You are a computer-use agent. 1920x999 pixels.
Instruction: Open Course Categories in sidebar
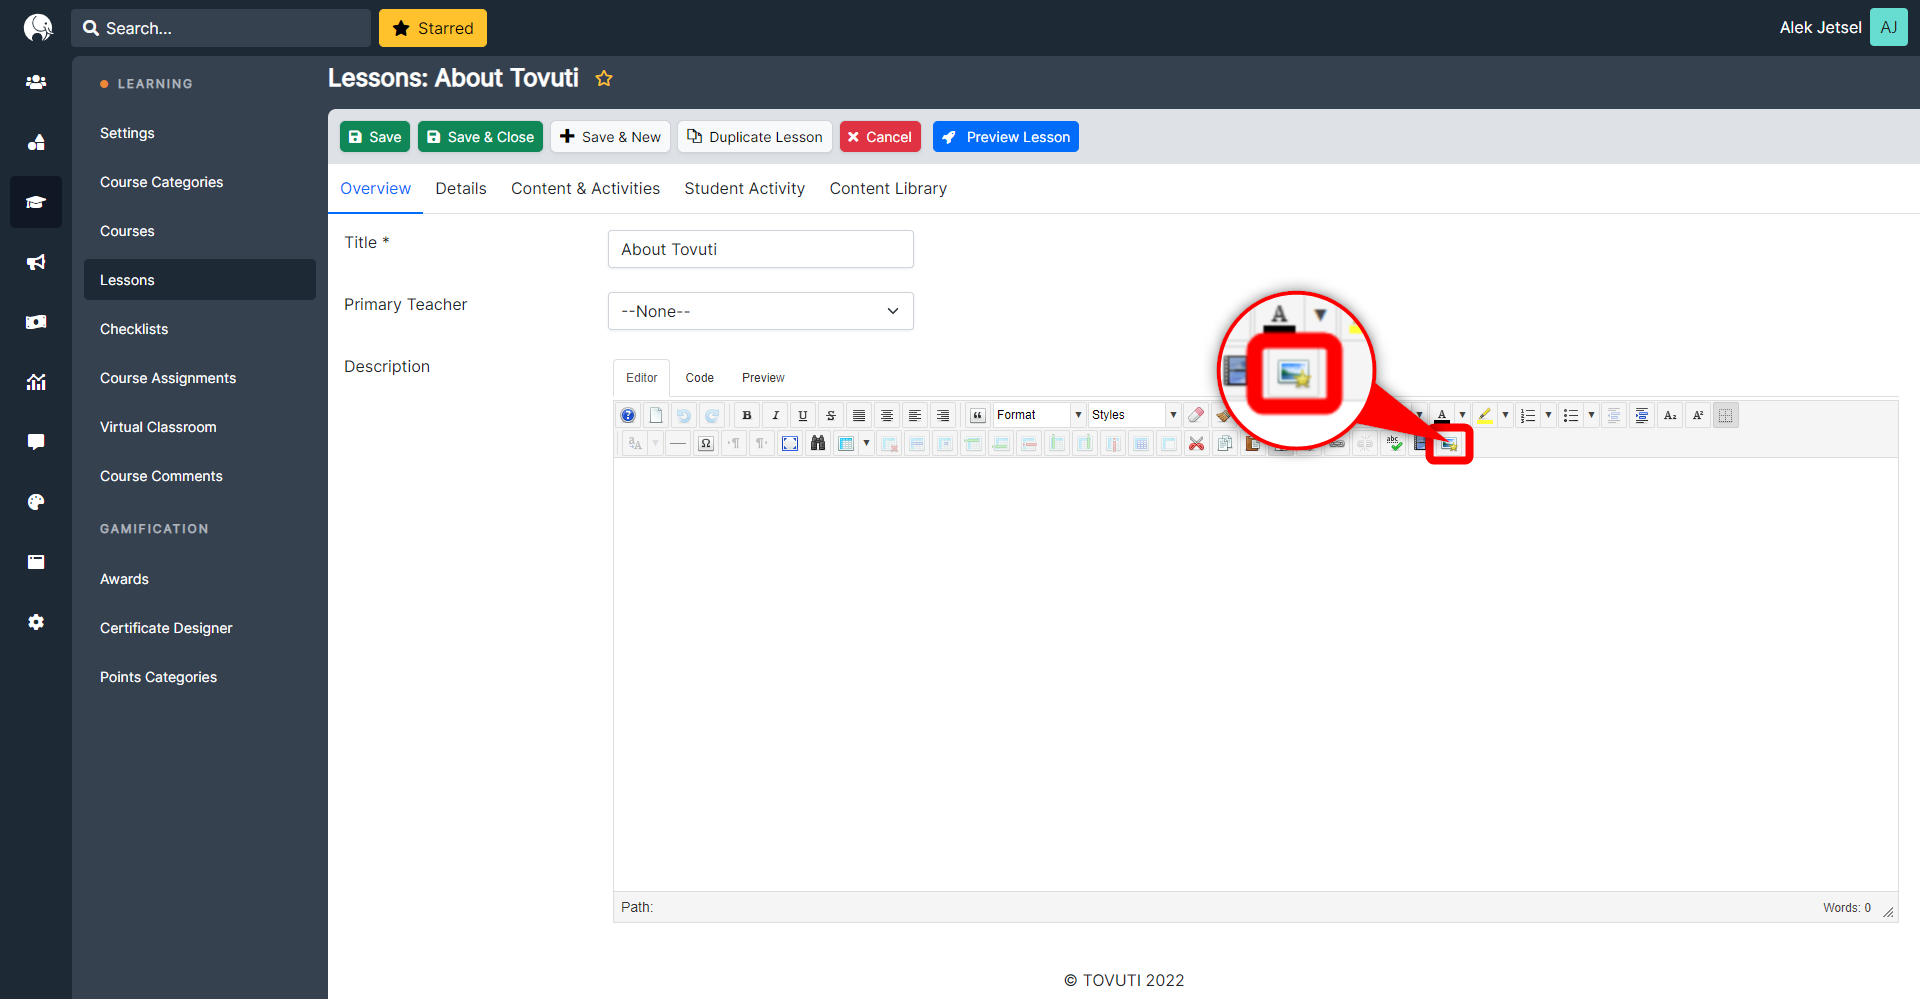pos(161,182)
